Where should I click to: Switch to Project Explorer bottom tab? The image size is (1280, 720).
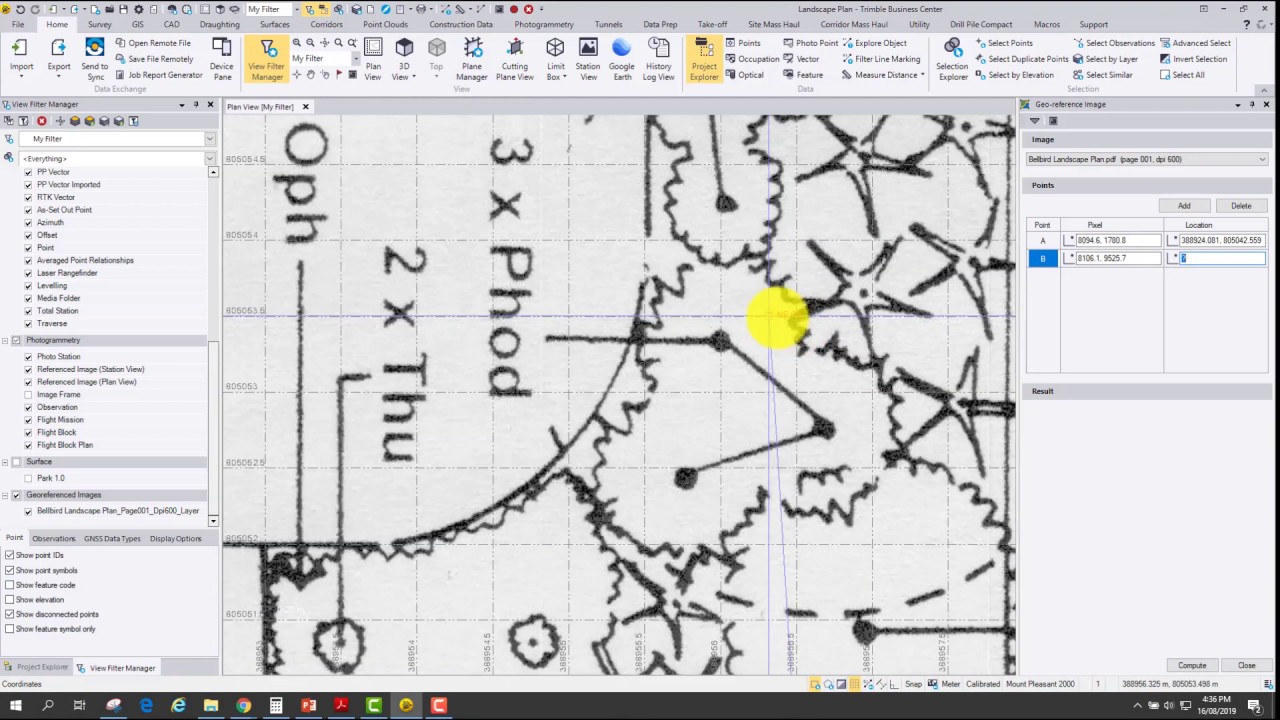[x=36, y=667]
